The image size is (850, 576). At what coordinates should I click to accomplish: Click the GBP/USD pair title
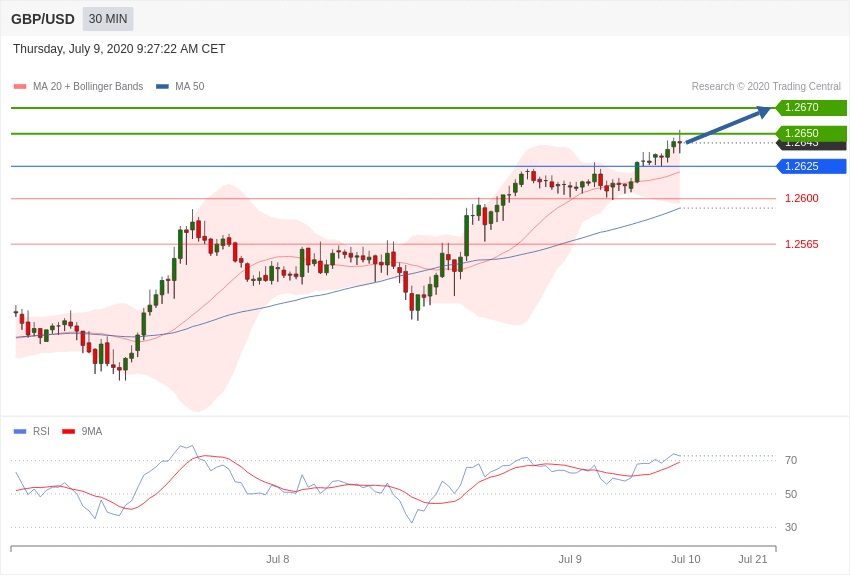click(x=43, y=19)
